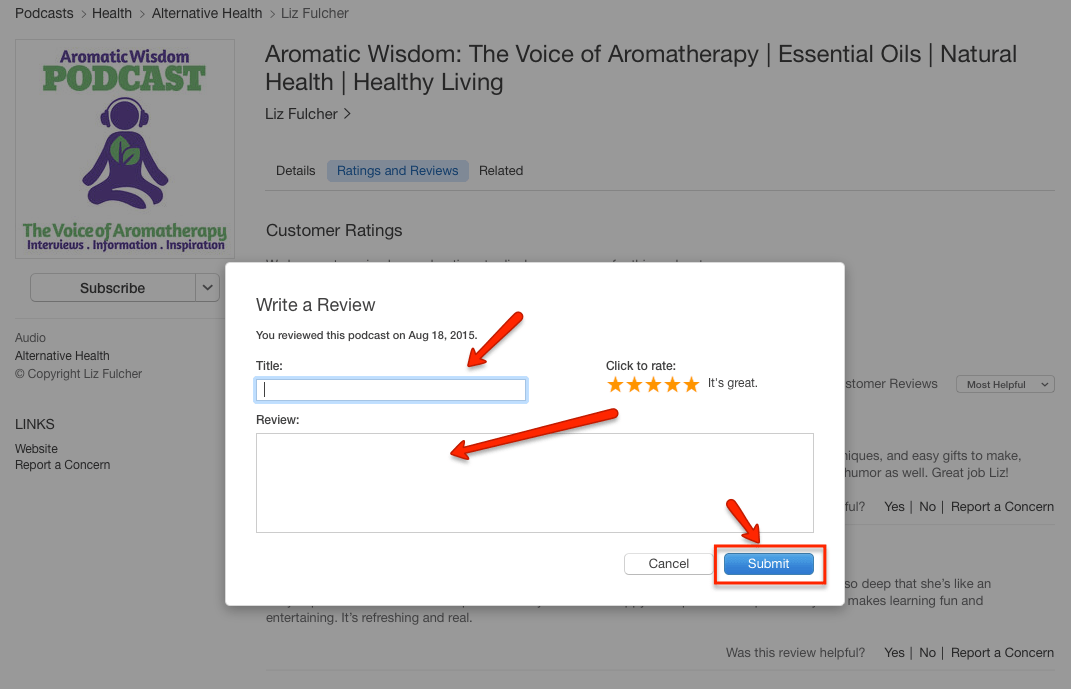The width and height of the screenshot is (1071, 689).
Task: Open the Subscribe dropdown arrow
Action: coord(208,287)
